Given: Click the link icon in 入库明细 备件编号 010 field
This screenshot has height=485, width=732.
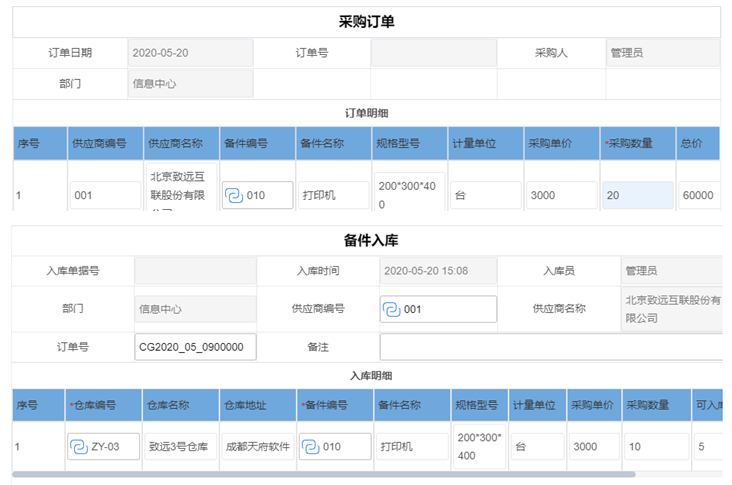Looking at the screenshot, I should point(310,447).
